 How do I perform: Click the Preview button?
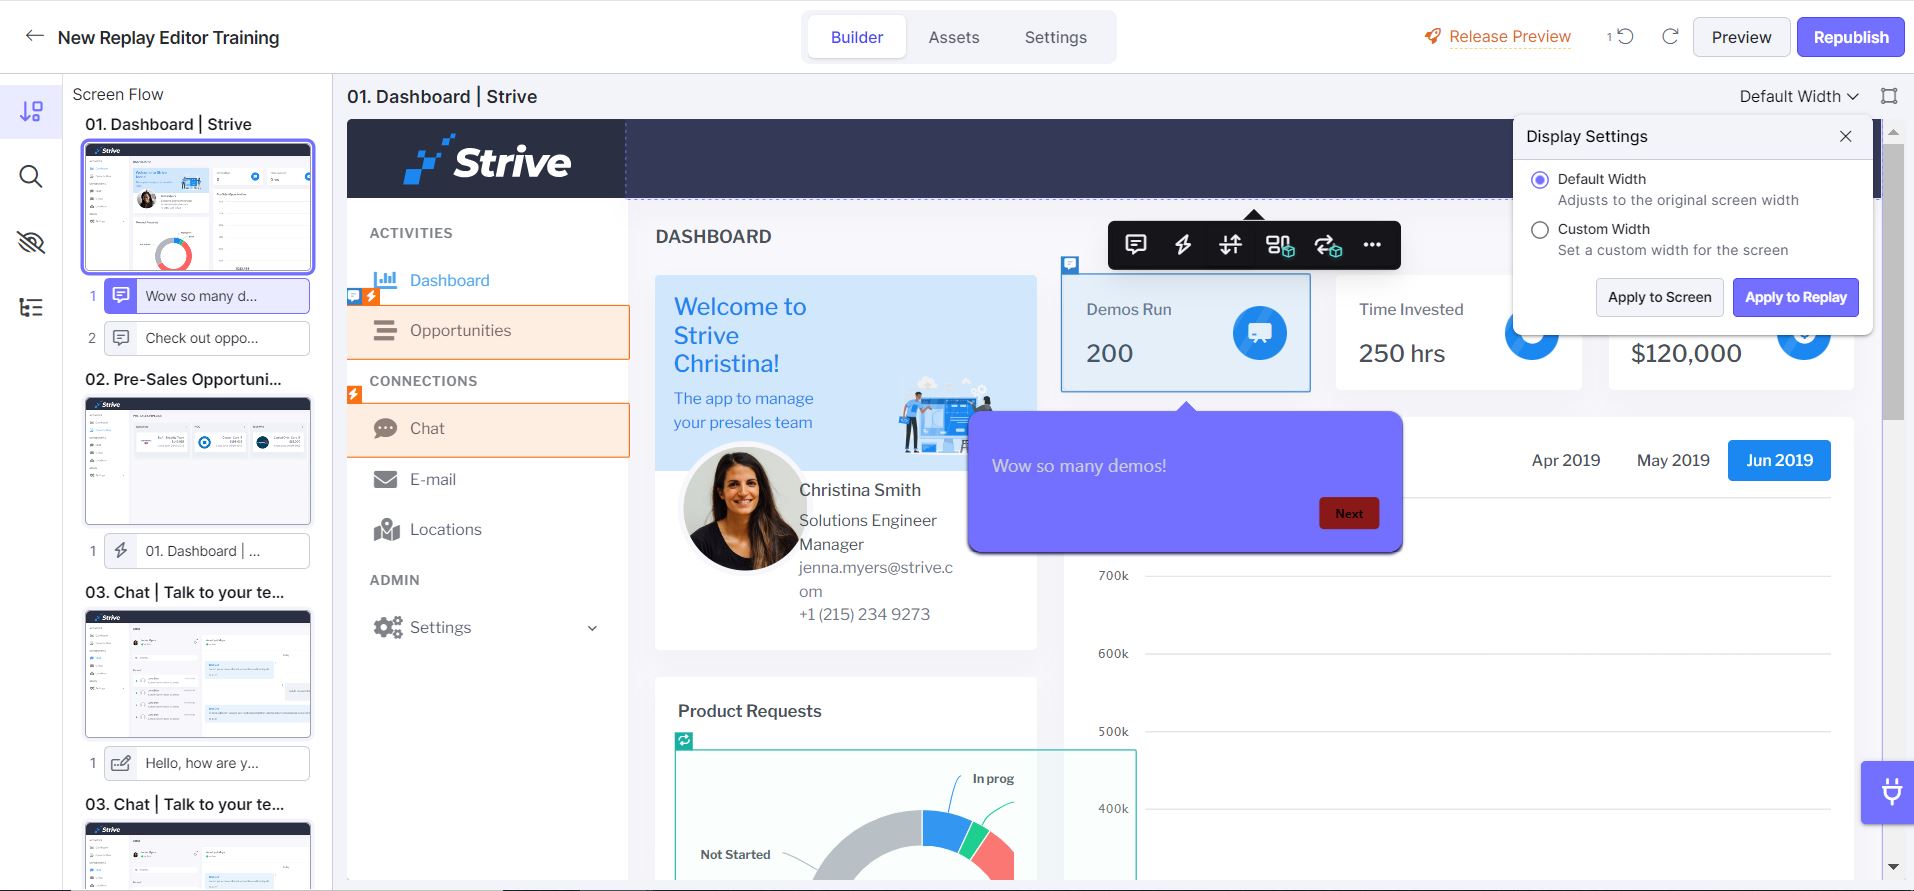[x=1741, y=37]
